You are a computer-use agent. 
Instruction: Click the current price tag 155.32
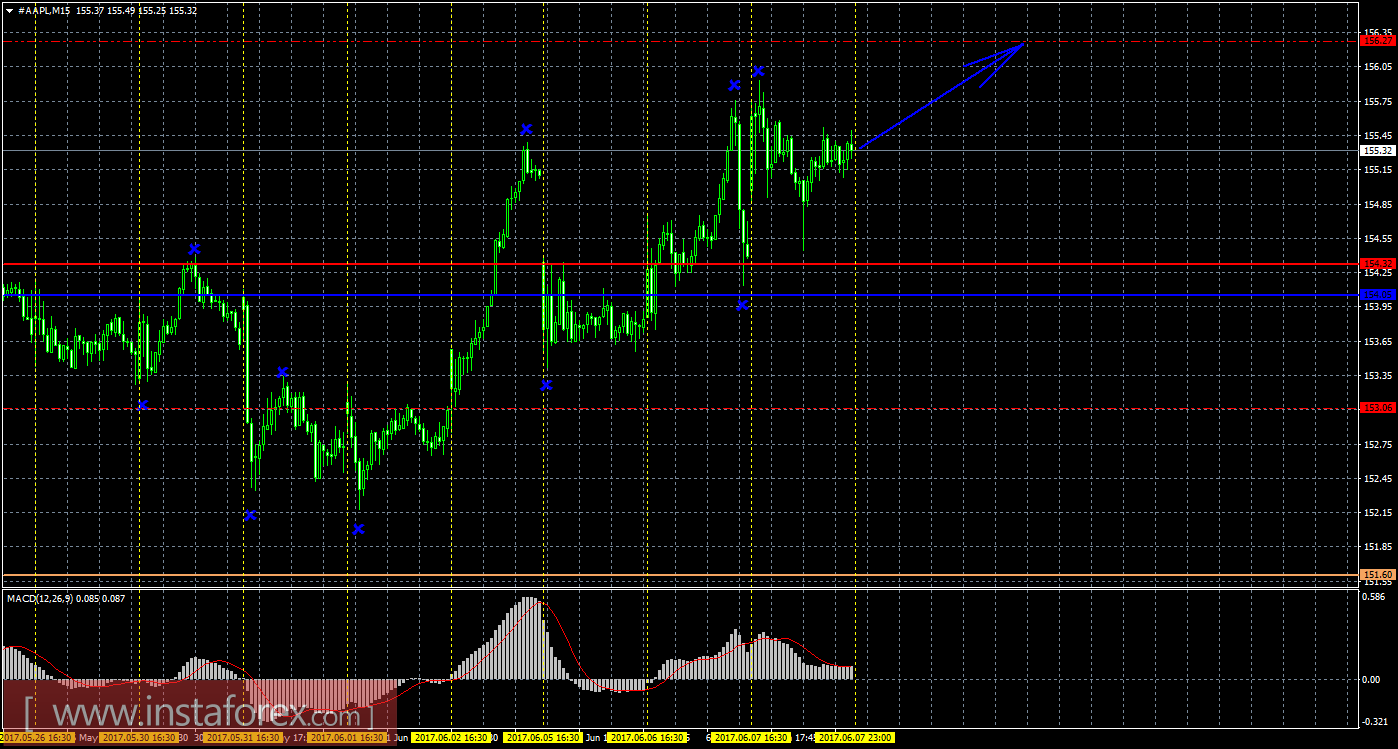coord(1378,151)
